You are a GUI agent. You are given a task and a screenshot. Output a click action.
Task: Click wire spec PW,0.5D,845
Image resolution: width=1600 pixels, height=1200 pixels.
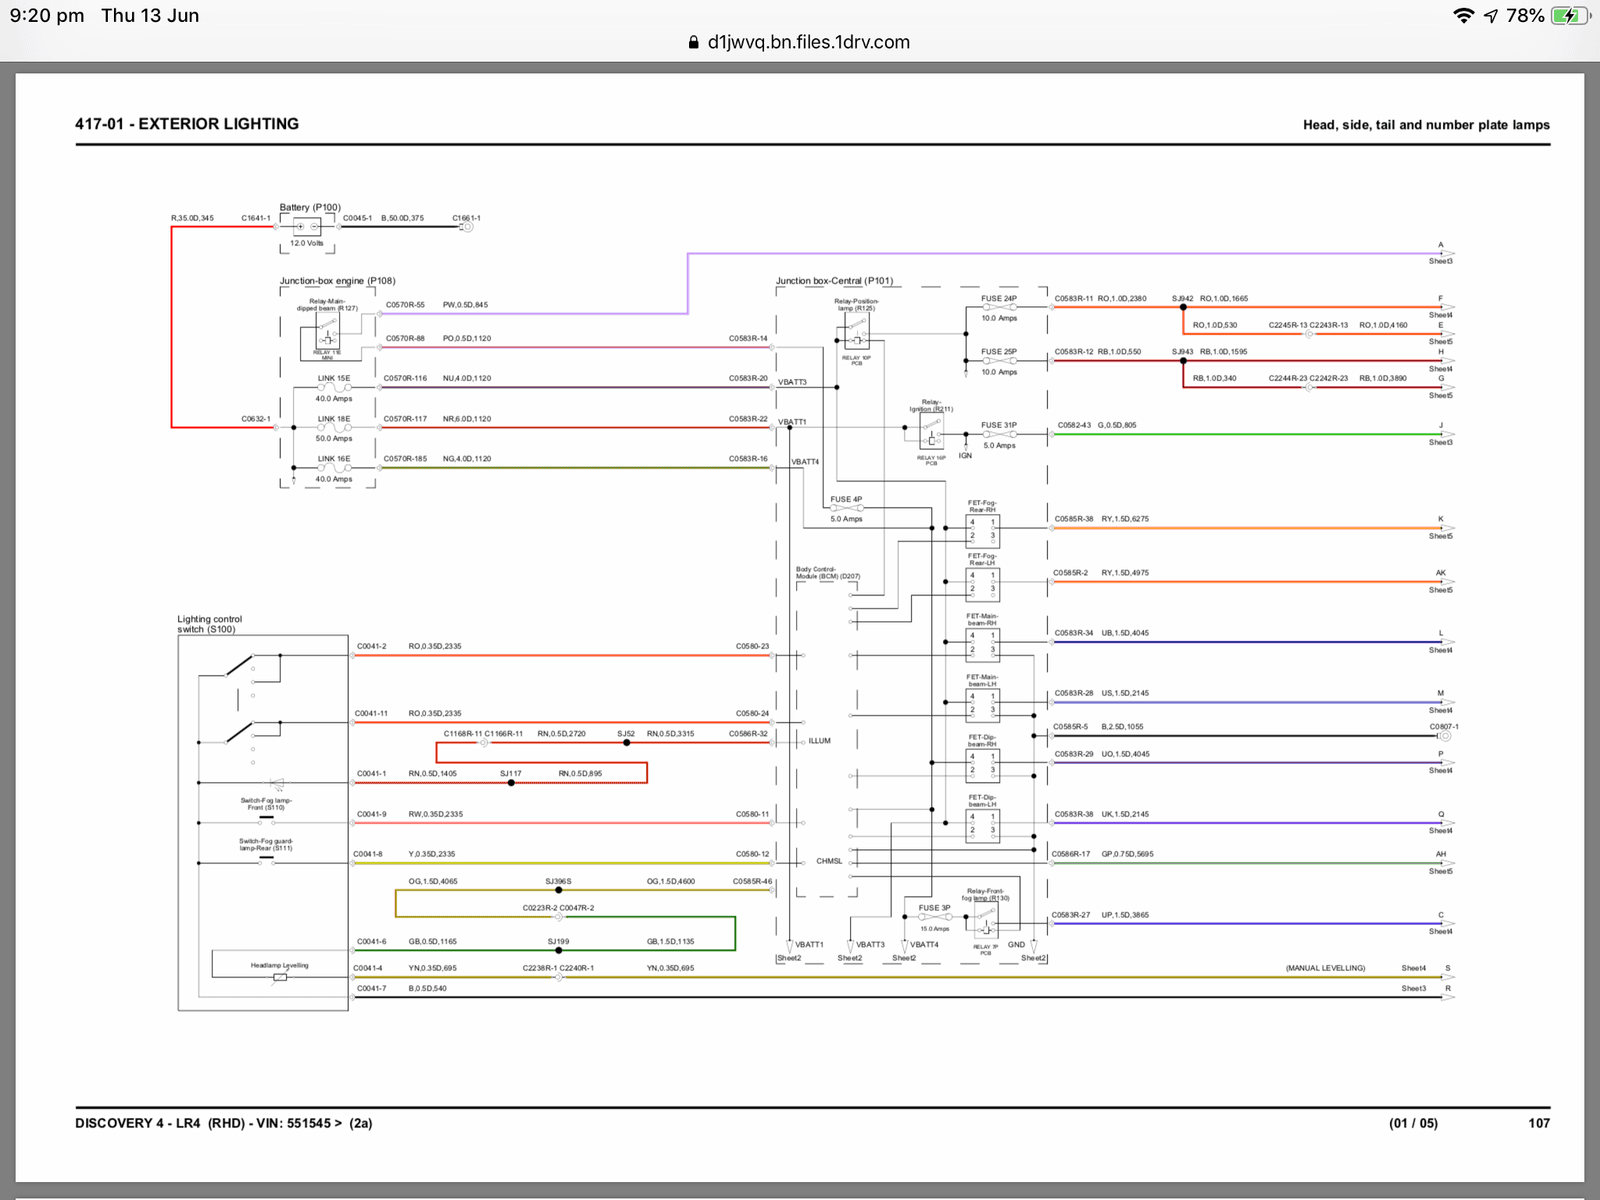point(466,305)
